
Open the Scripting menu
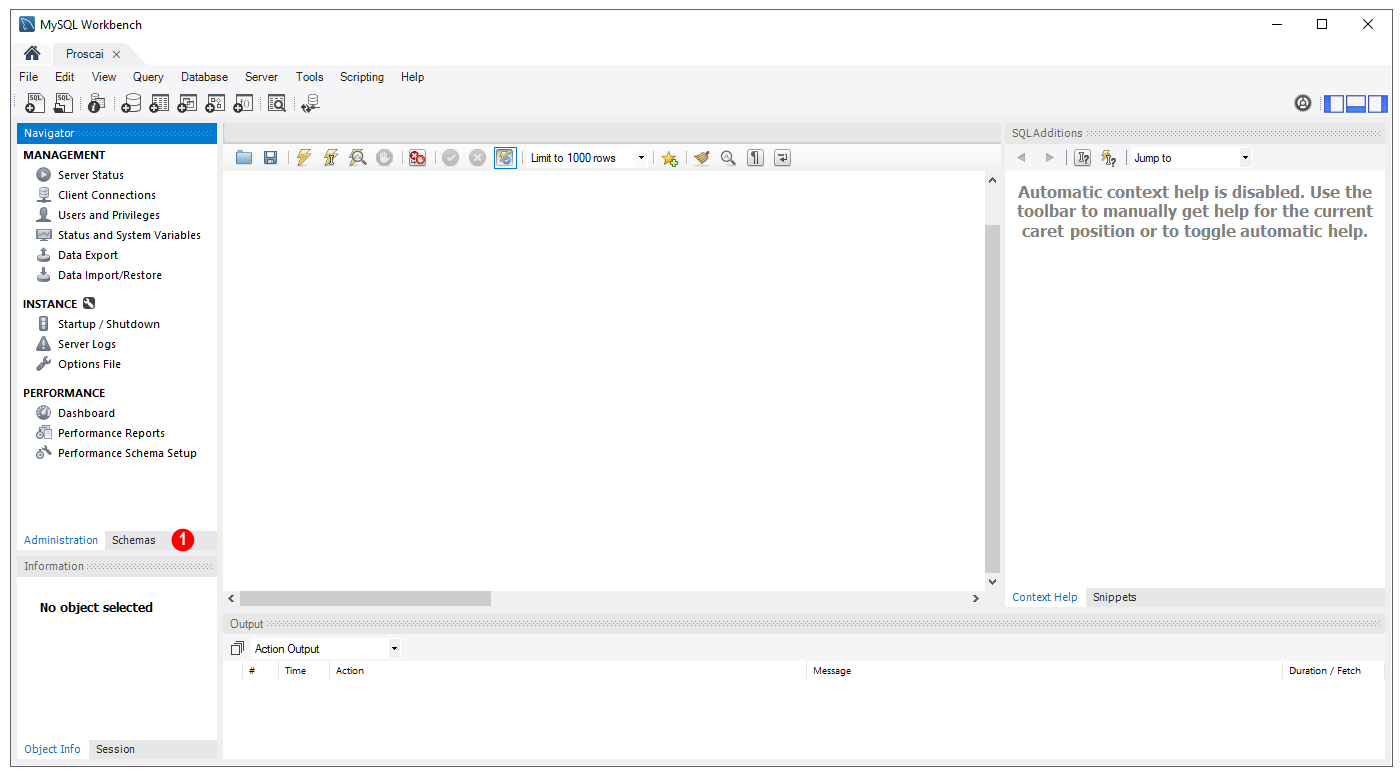(362, 77)
